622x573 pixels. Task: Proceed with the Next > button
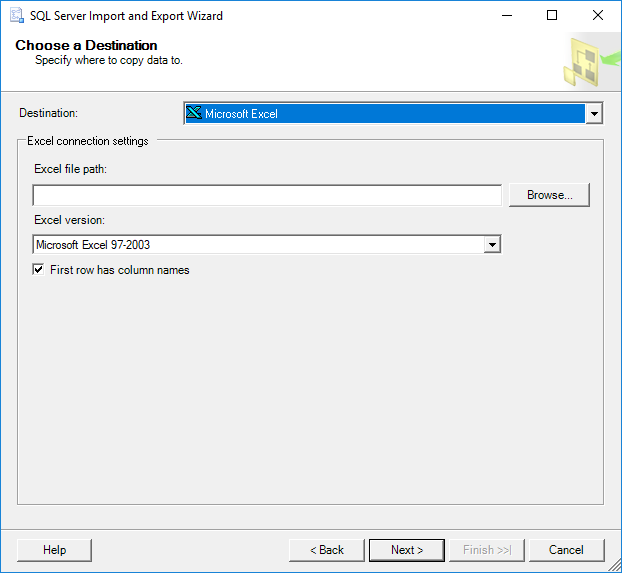coord(407,550)
